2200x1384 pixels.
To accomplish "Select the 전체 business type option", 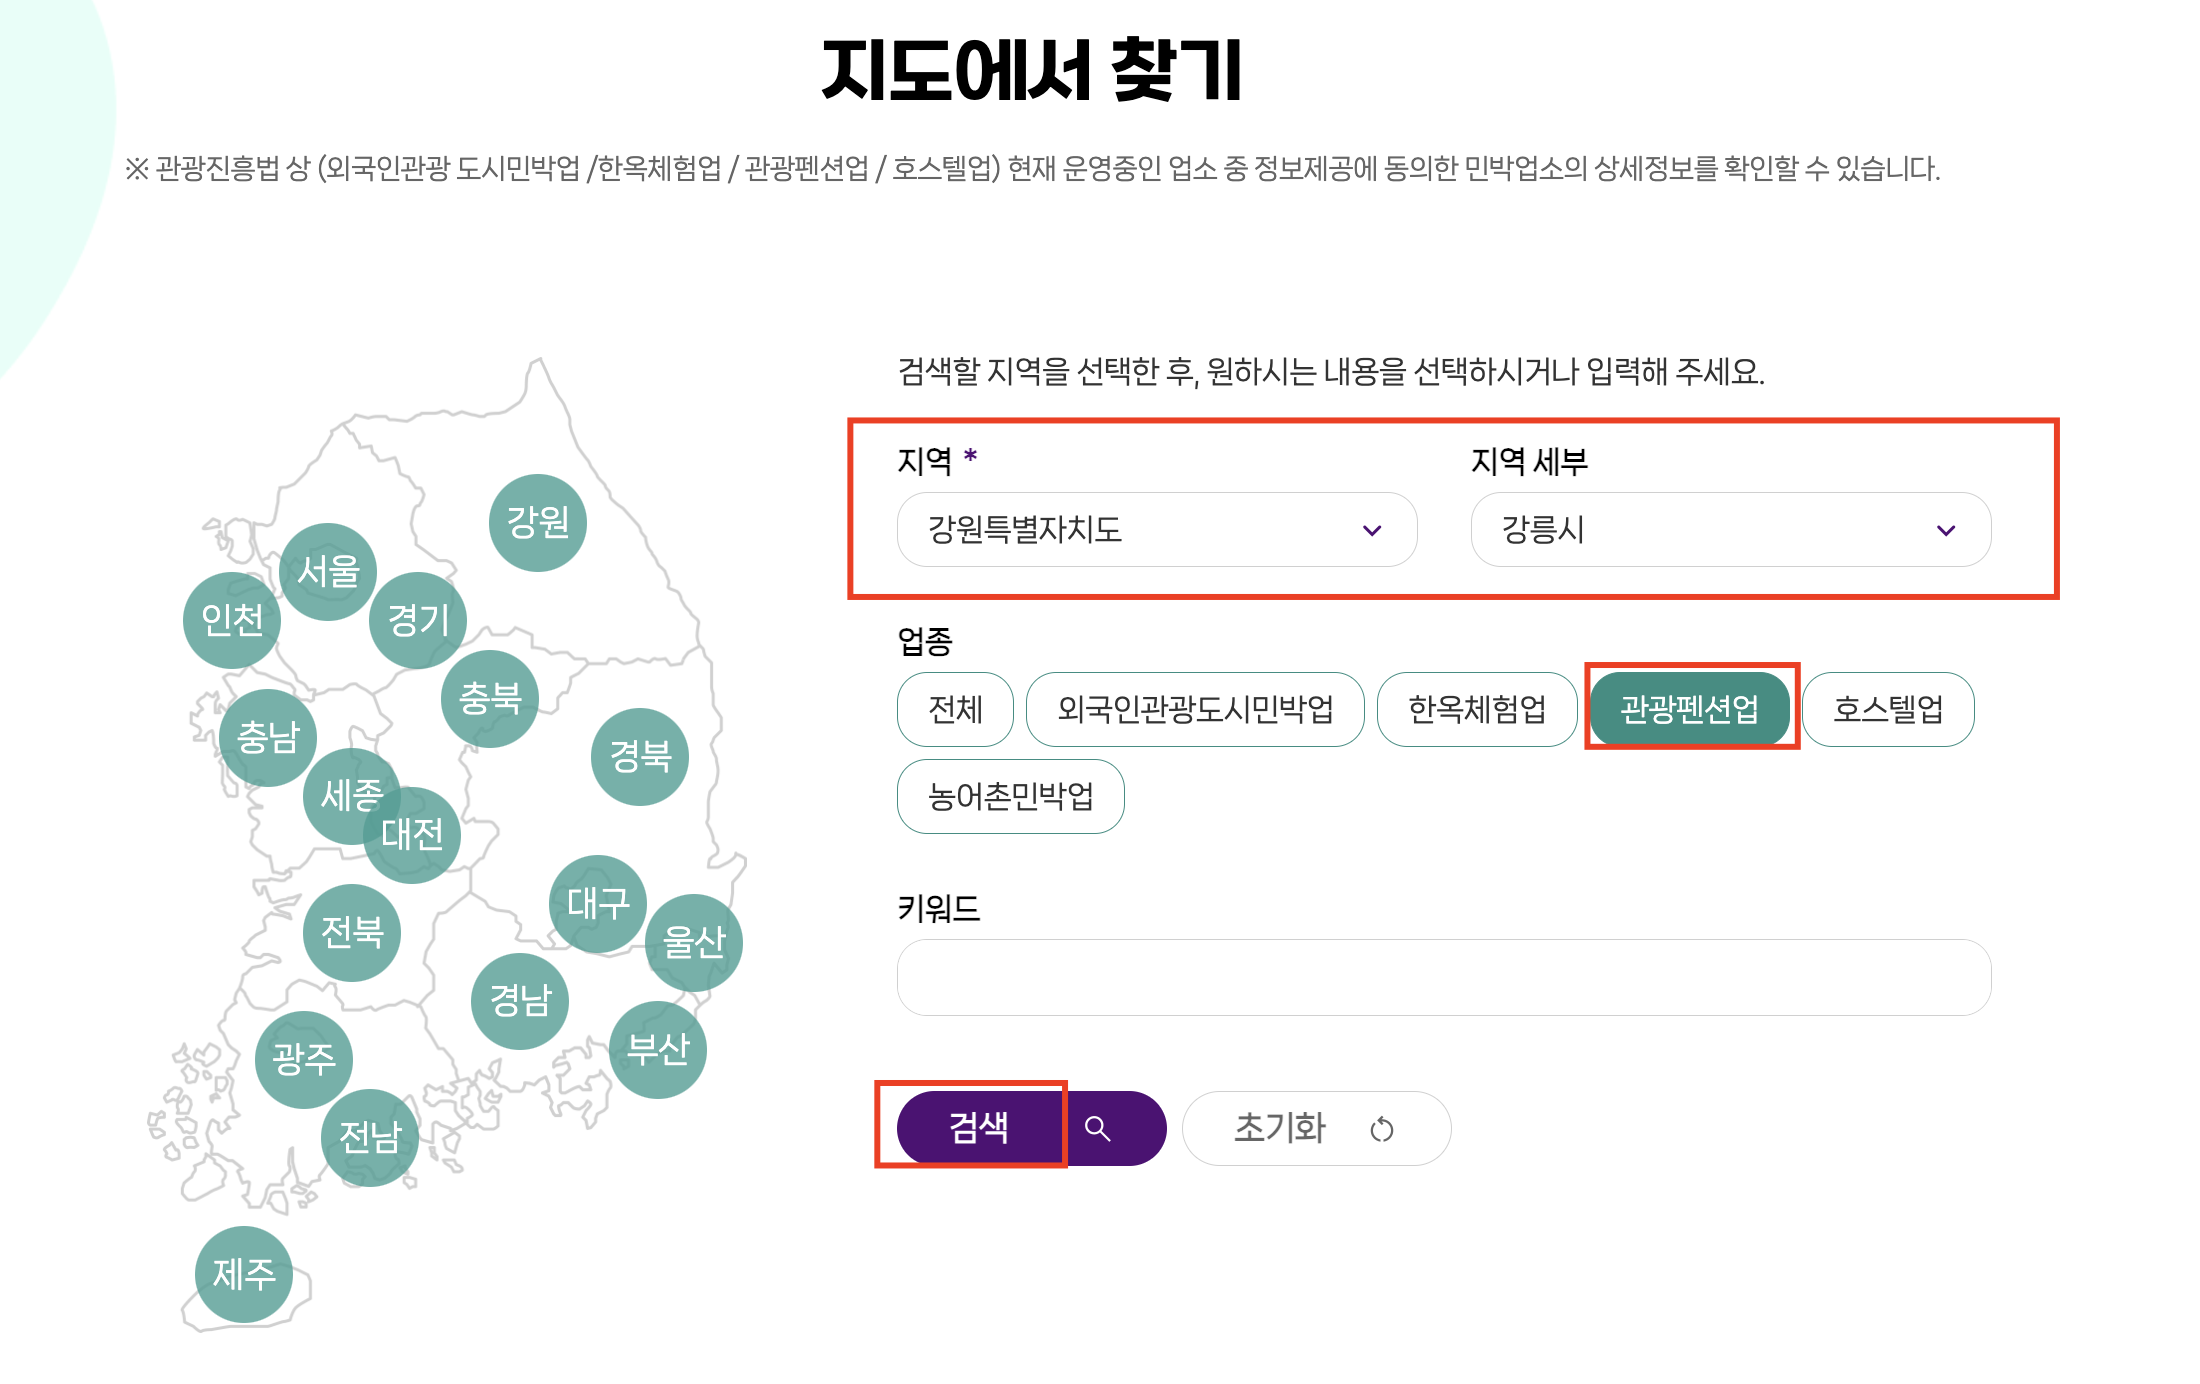I will 955,709.
